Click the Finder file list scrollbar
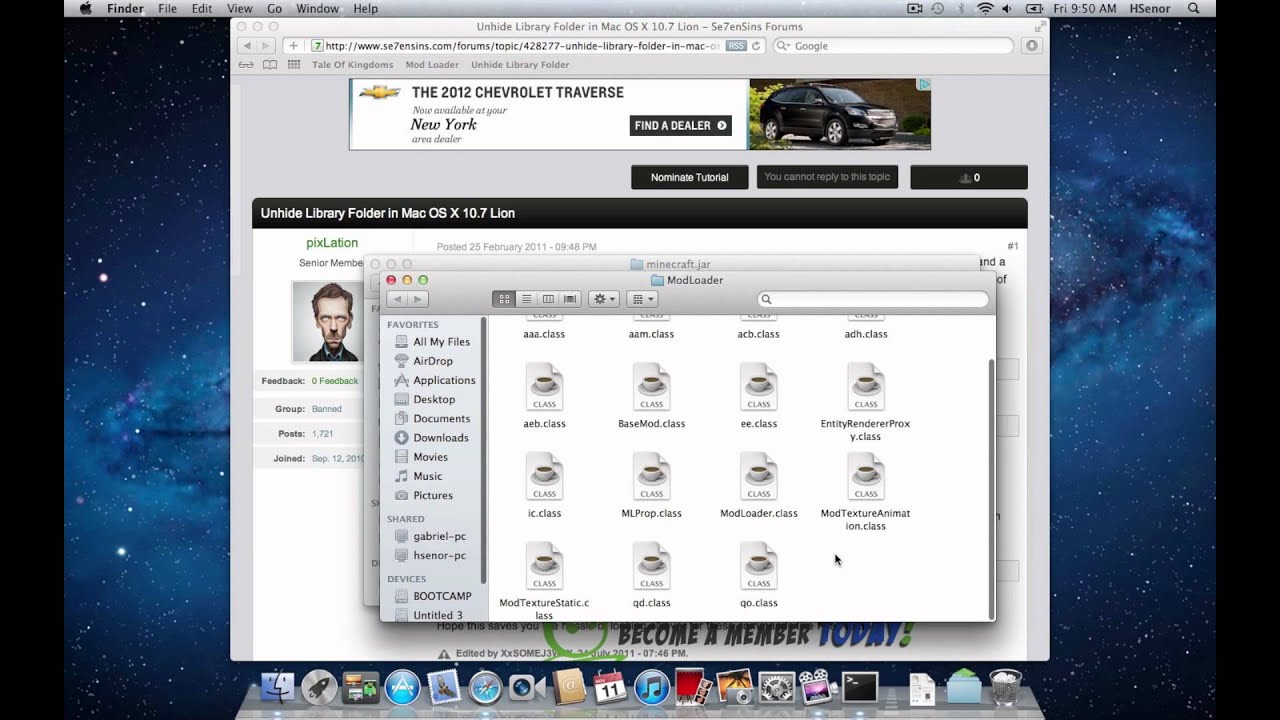This screenshot has width=1280, height=720. coord(992,490)
